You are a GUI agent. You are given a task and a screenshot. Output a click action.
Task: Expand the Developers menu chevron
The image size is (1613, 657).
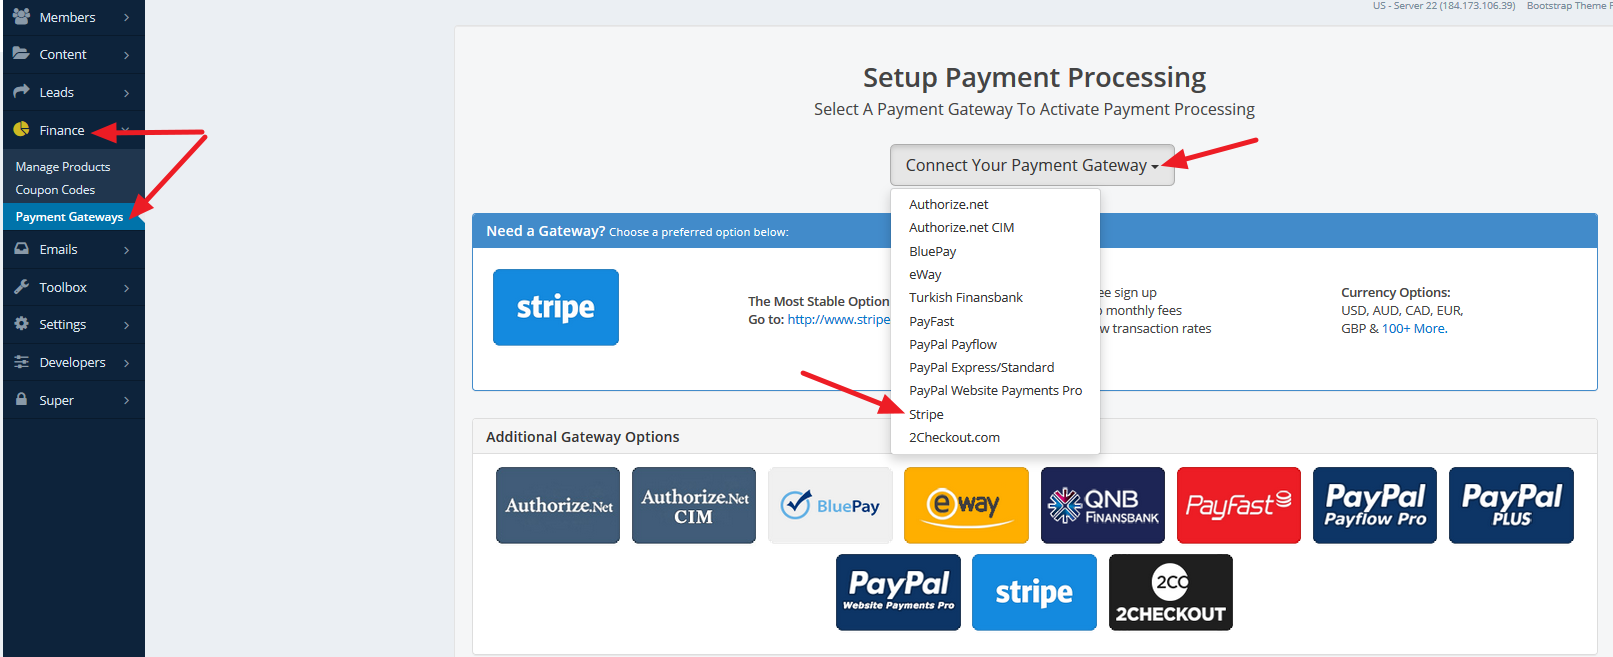pyautogui.click(x=126, y=363)
